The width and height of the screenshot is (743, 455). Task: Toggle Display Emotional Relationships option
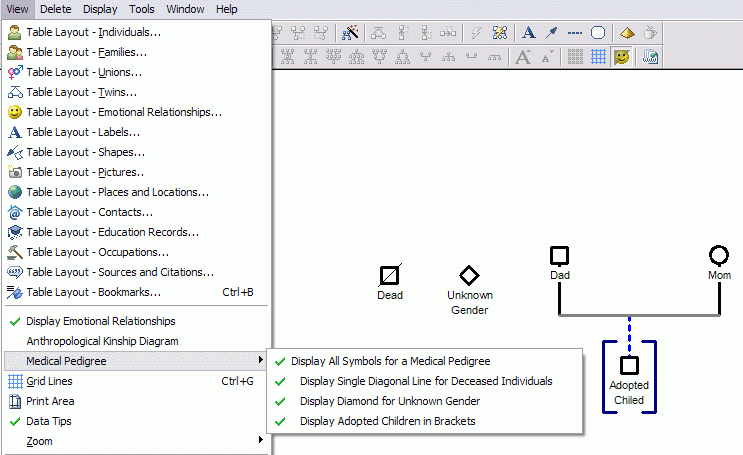pos(100,321)
